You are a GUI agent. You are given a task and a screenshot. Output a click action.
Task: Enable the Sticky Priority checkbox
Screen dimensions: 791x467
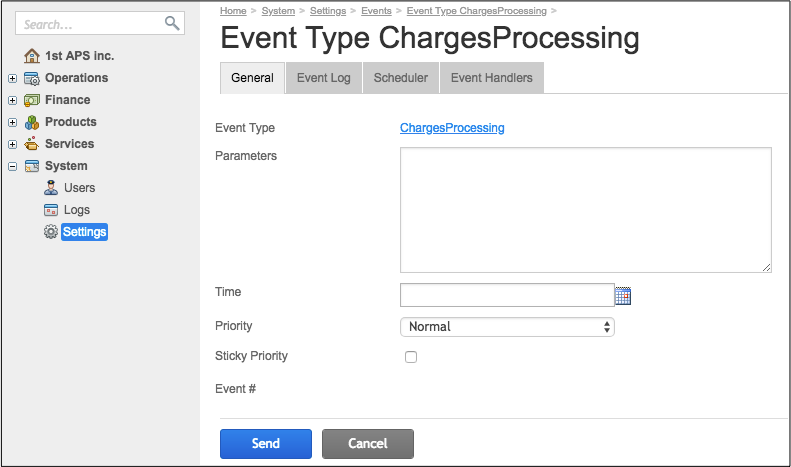click(x=410, y=357)
